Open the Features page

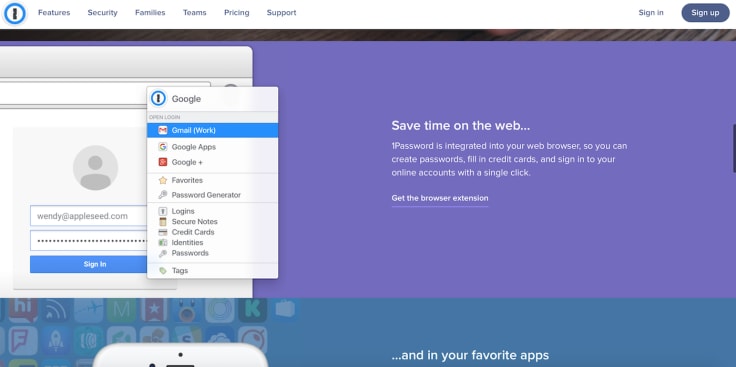(x=54, y=13)
